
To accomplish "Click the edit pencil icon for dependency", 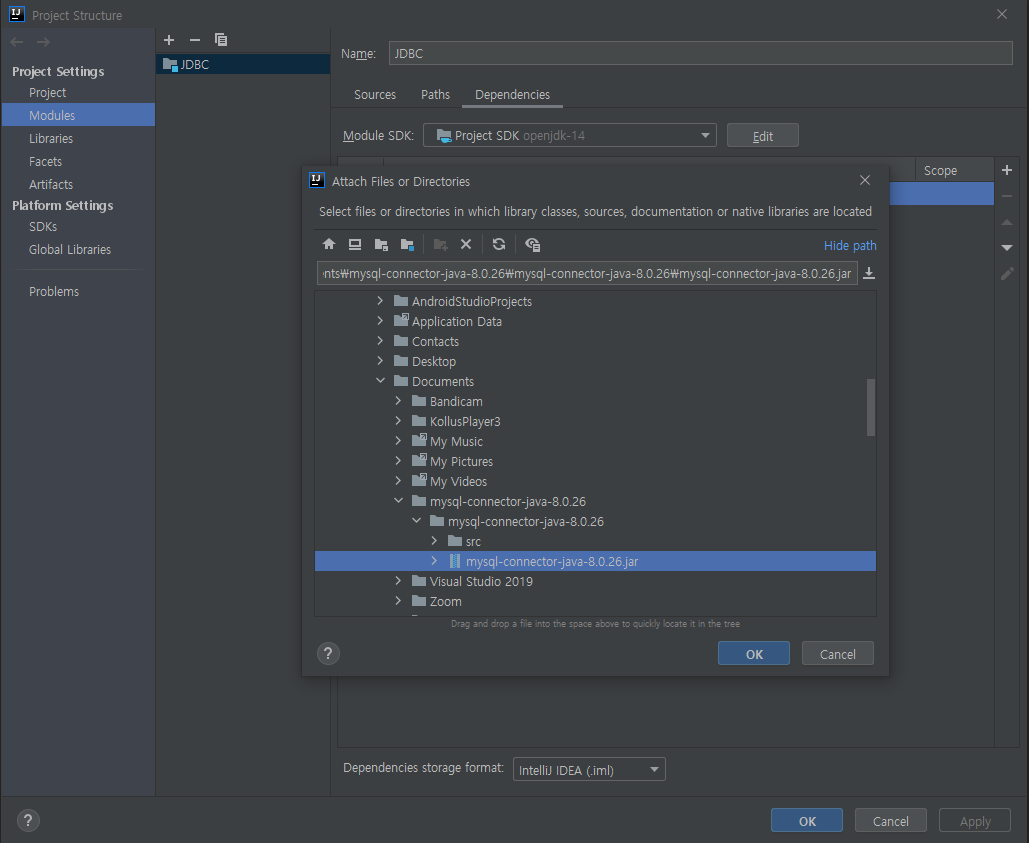I will (x=1007, y=273).
